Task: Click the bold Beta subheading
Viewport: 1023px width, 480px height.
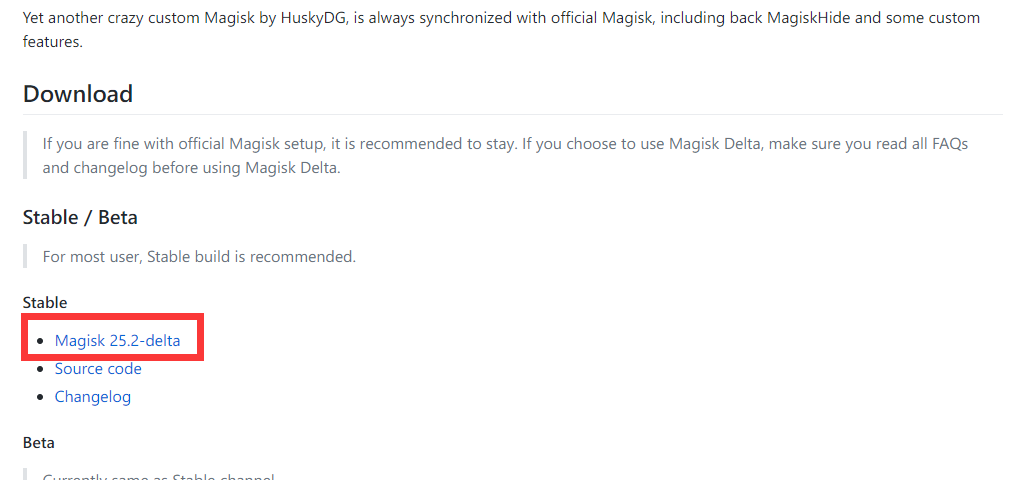Action: coord(39,442)
